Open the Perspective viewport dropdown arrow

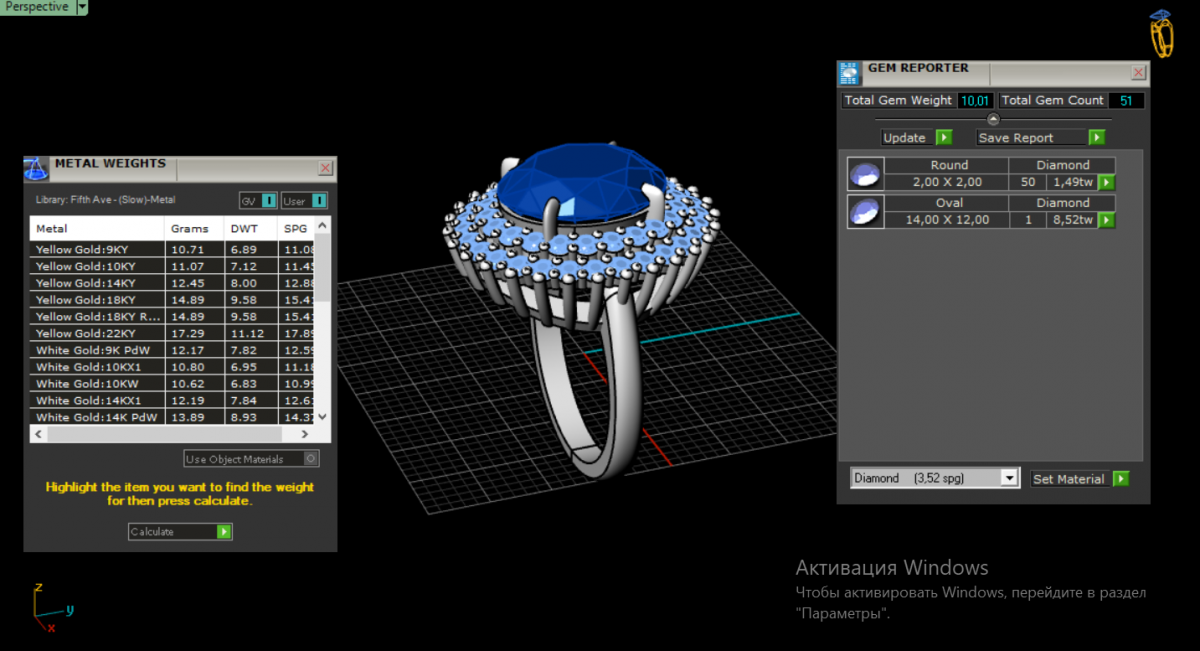[x=82, y=7]
